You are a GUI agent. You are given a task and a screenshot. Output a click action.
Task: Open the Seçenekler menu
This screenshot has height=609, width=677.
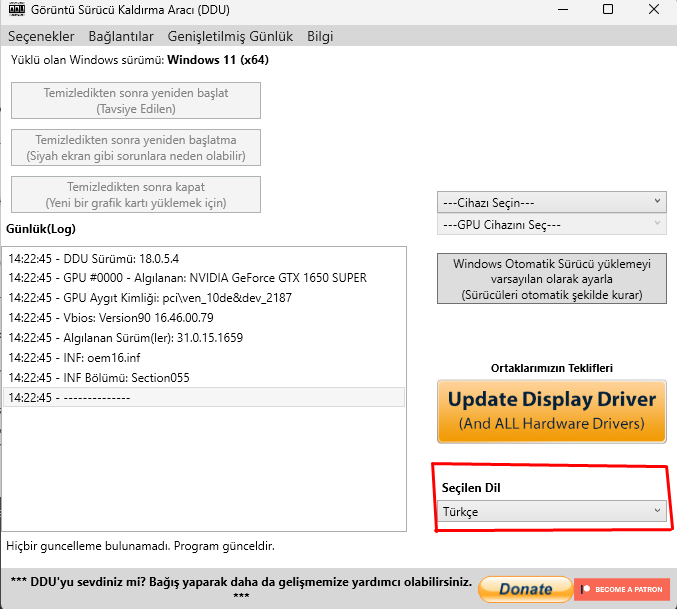(x=41, y=36)
